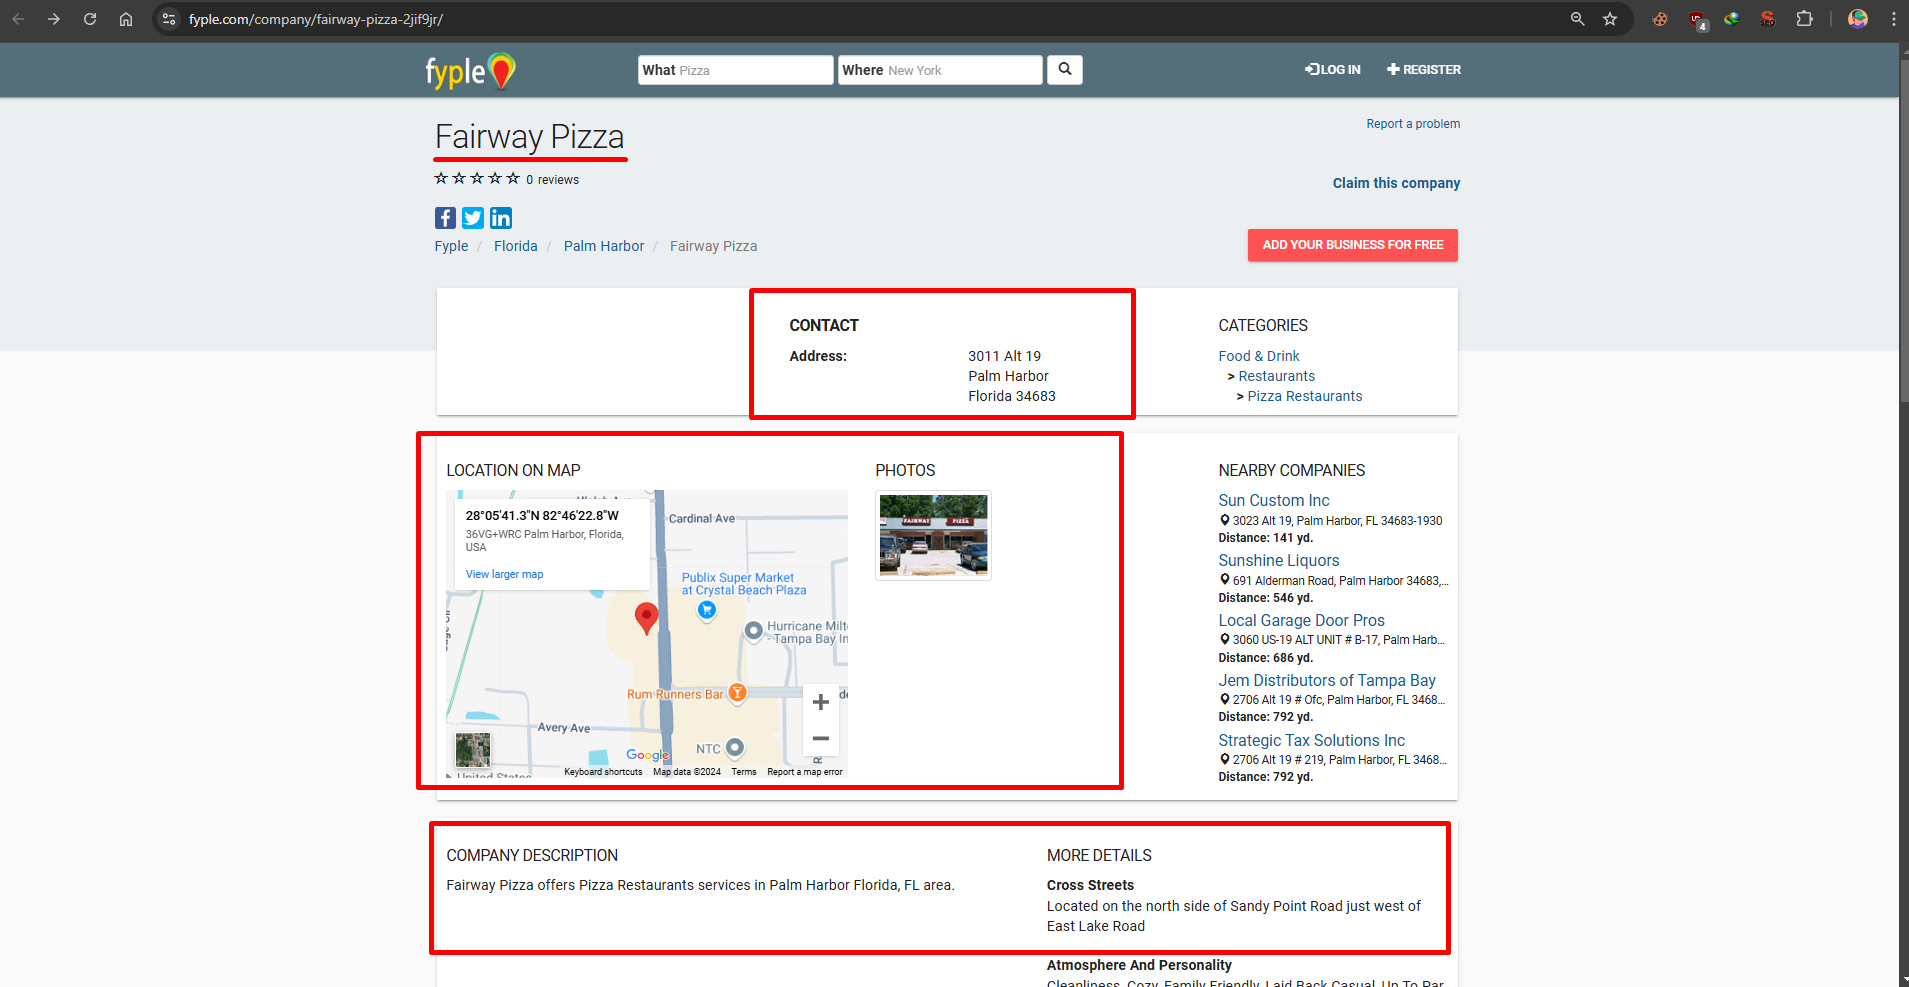Open the Palm Harbor breadcrumb link
The image size is (1909, 987).
coord(603,246)
